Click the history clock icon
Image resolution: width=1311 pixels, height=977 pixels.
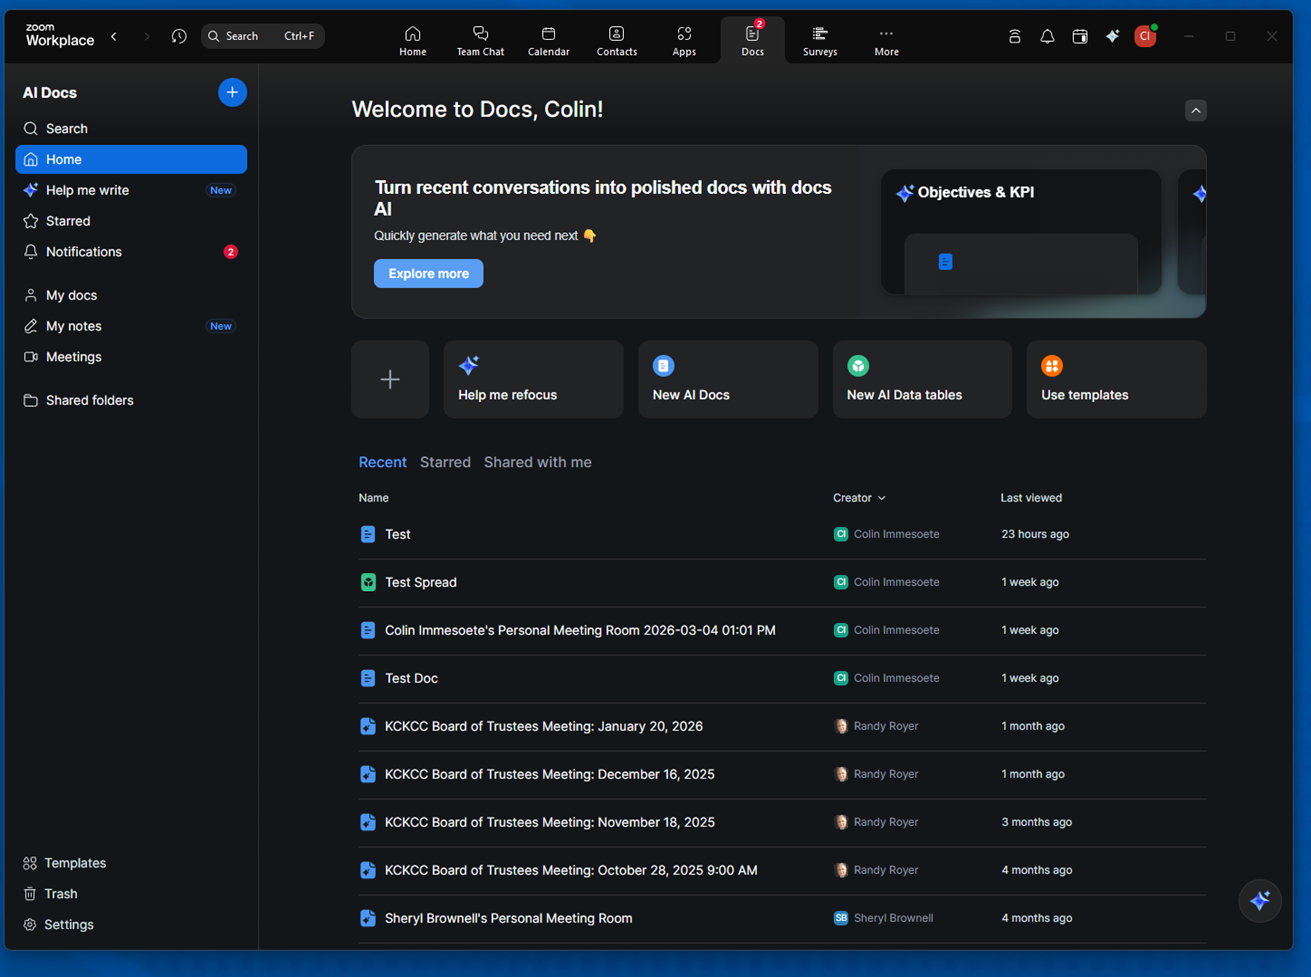(x=179, y=36)
